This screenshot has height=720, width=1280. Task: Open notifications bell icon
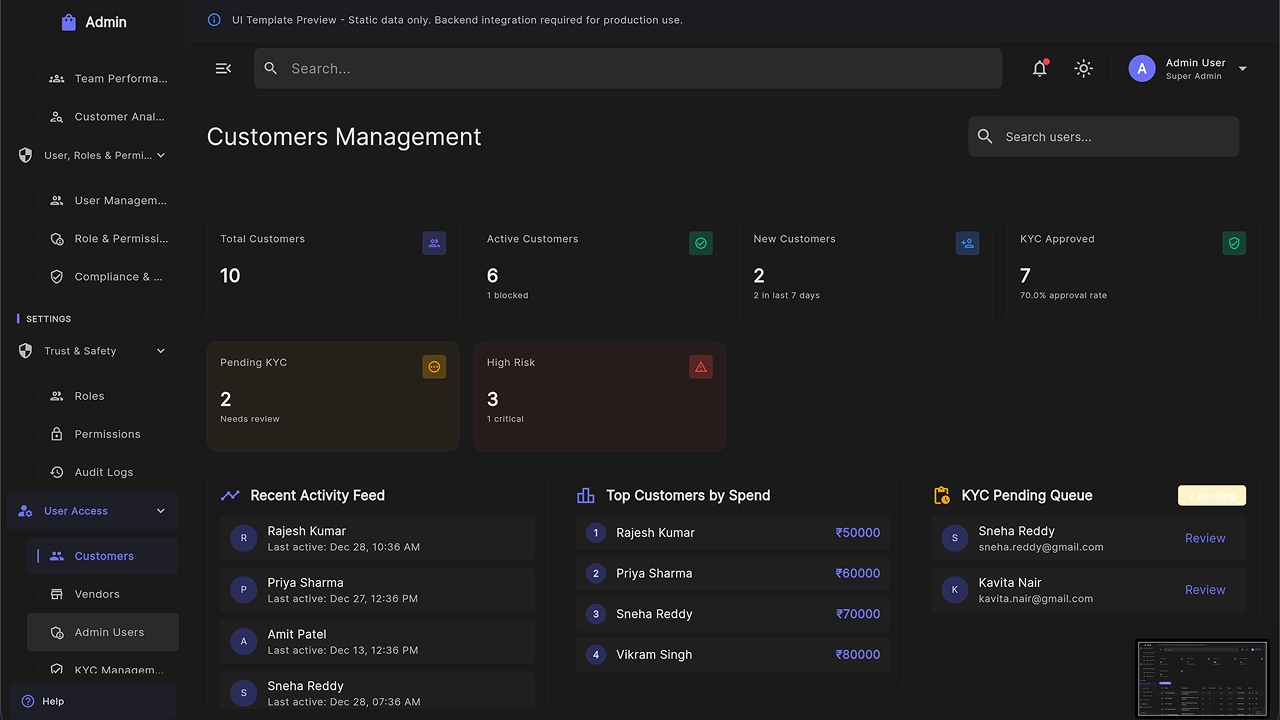[x=1040, y=68]
